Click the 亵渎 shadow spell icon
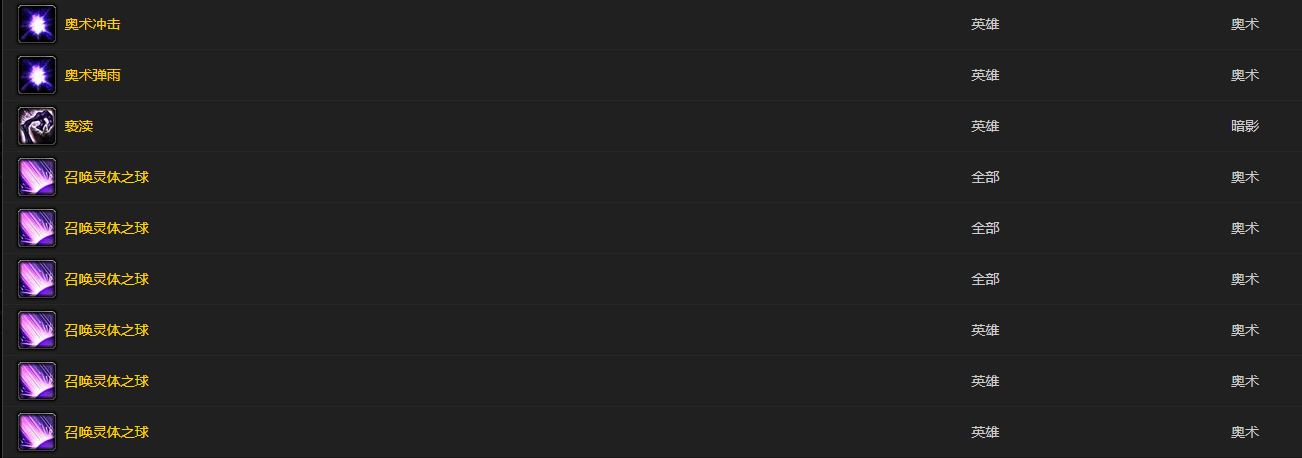 37,126
